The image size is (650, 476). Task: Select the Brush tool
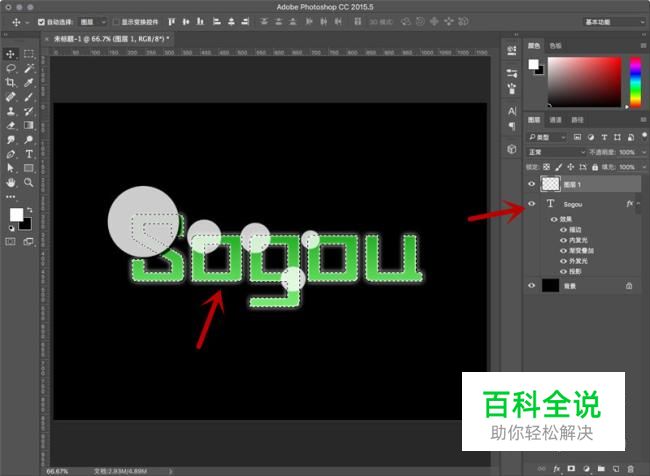[29, 97]
